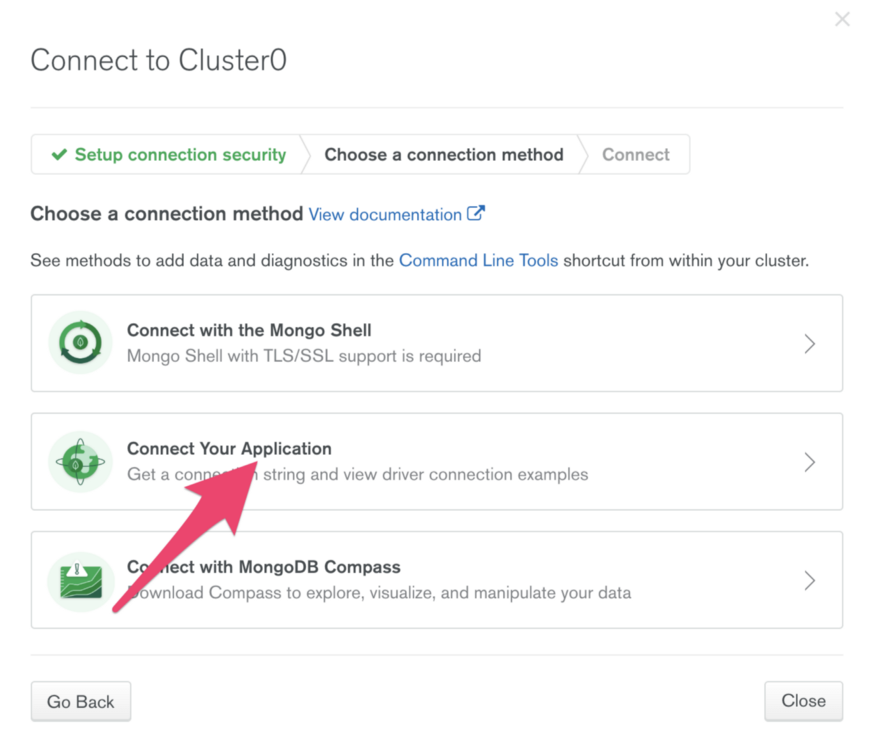Click the external link icon beside View documentation
This screenshot has width=875, height=742.
[476, 213]
